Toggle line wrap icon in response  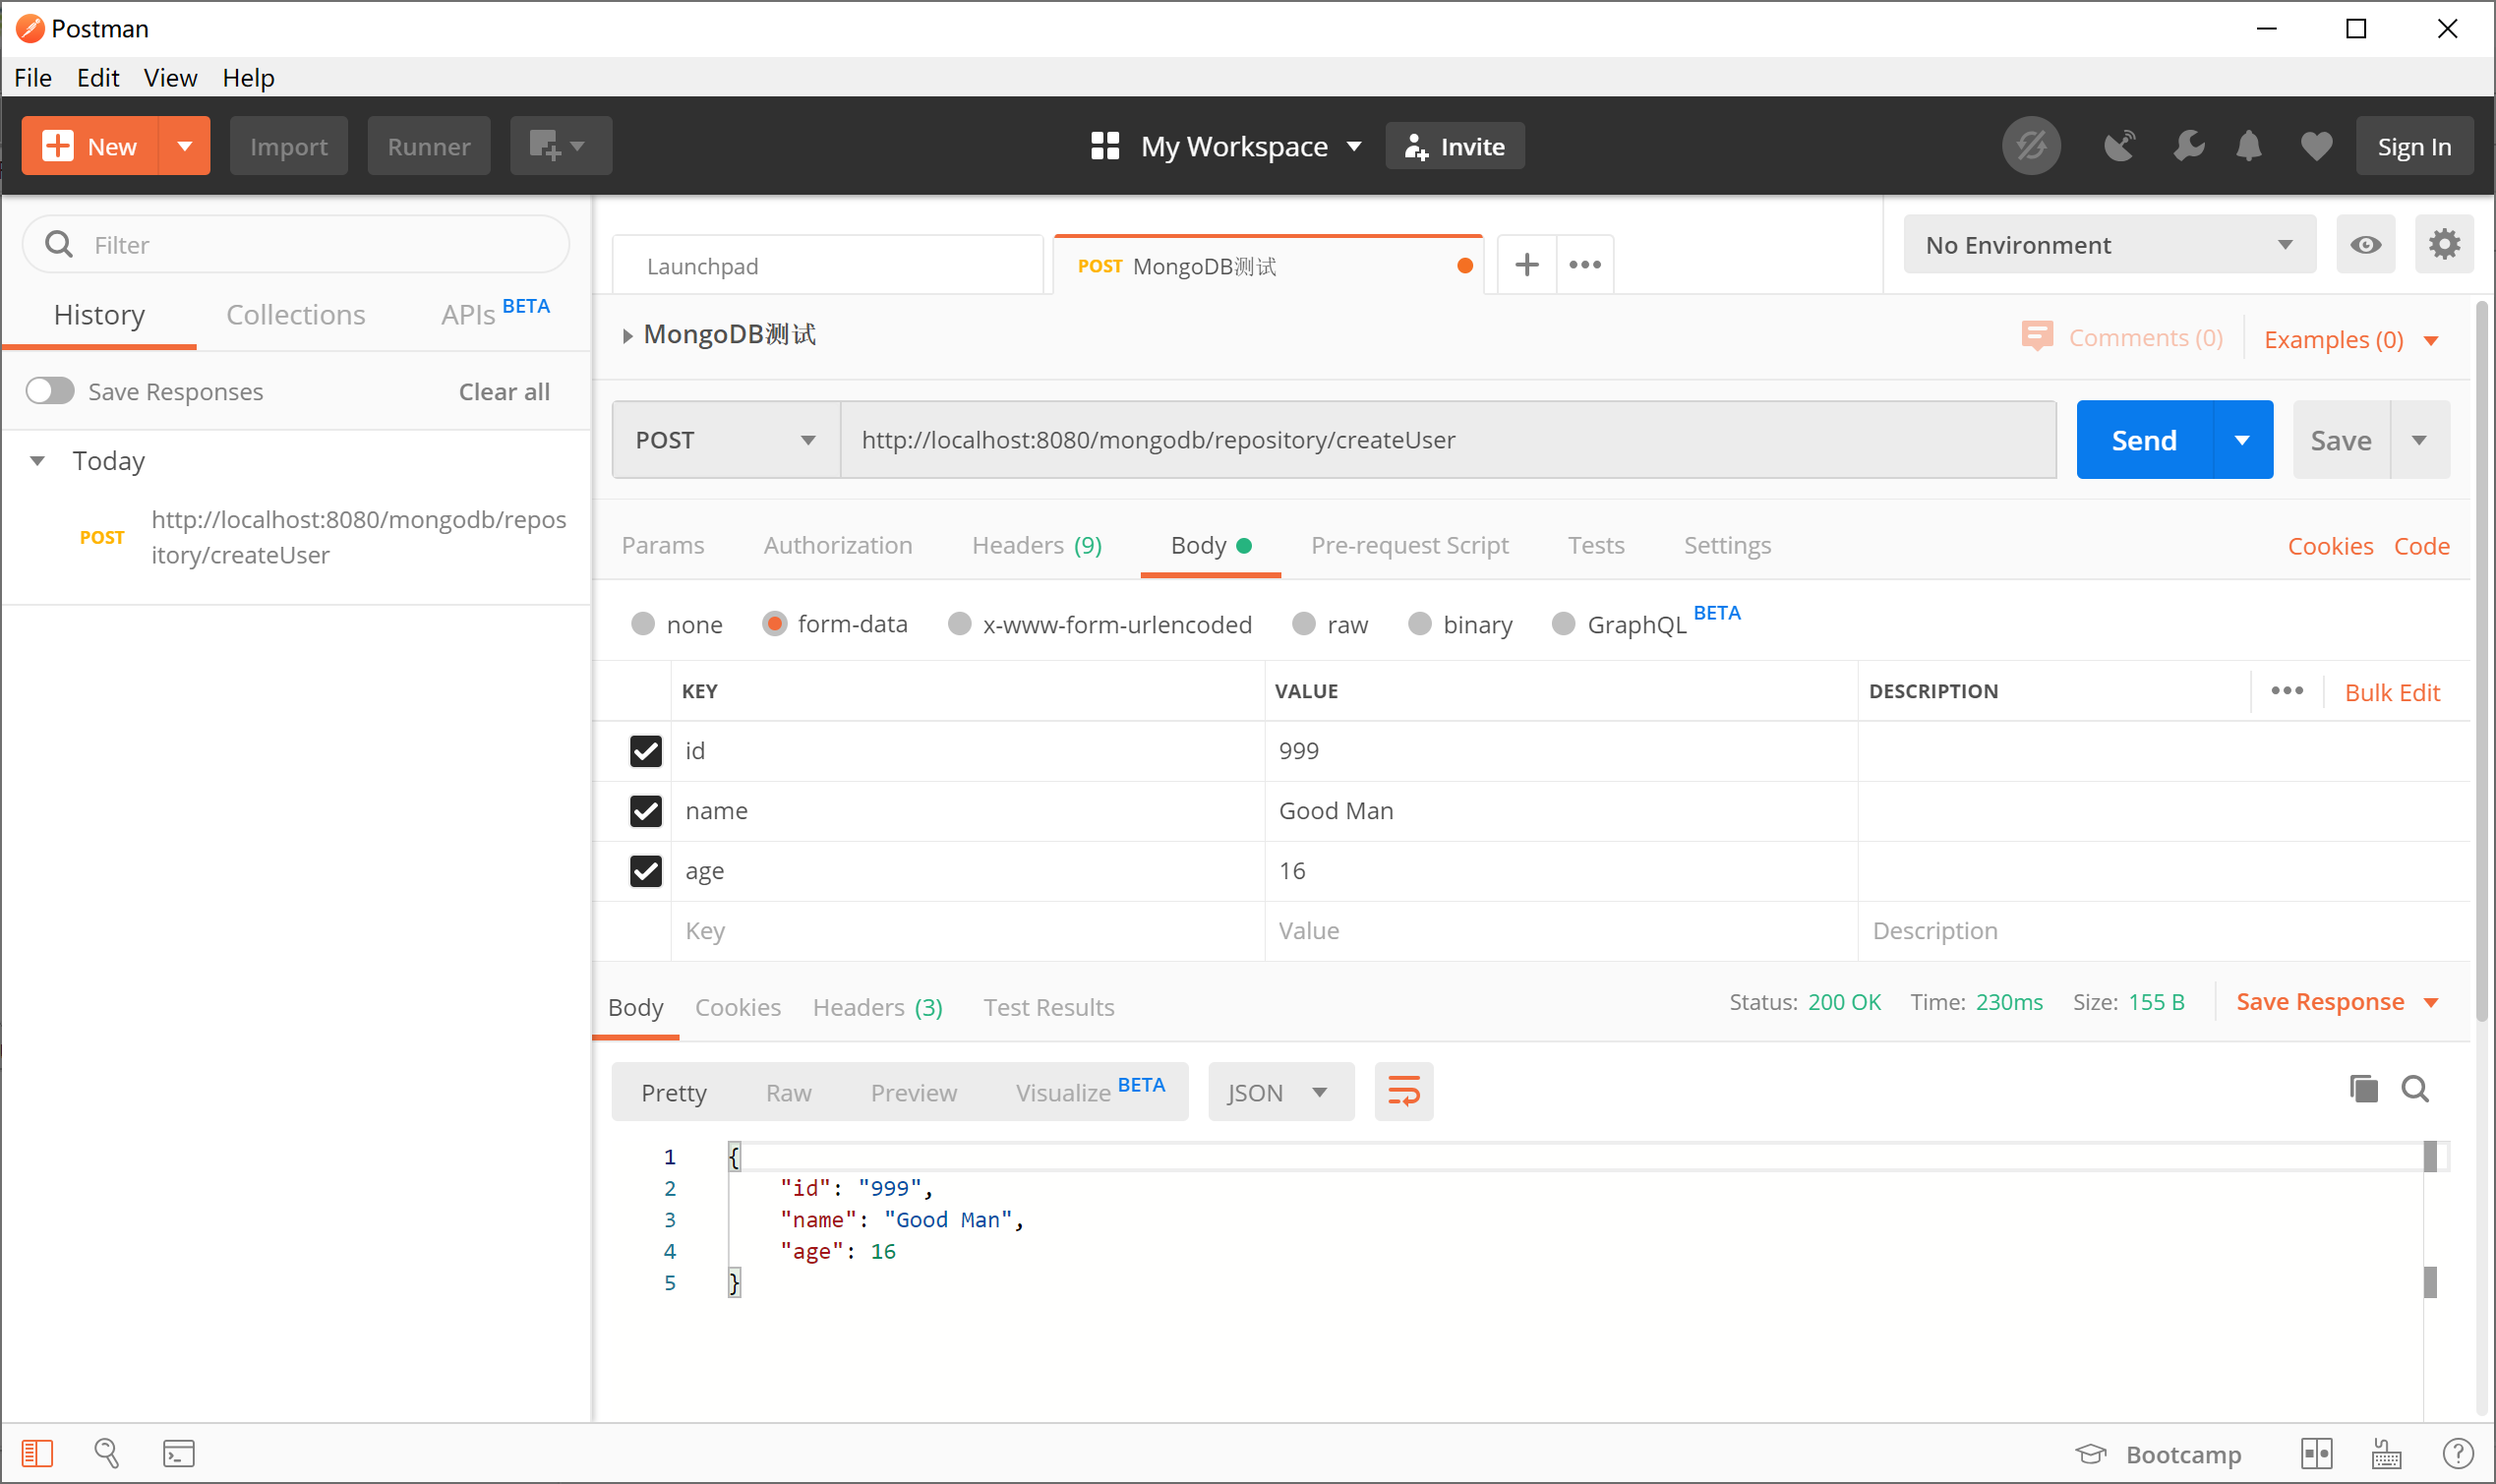(x=1402, y=1092)
